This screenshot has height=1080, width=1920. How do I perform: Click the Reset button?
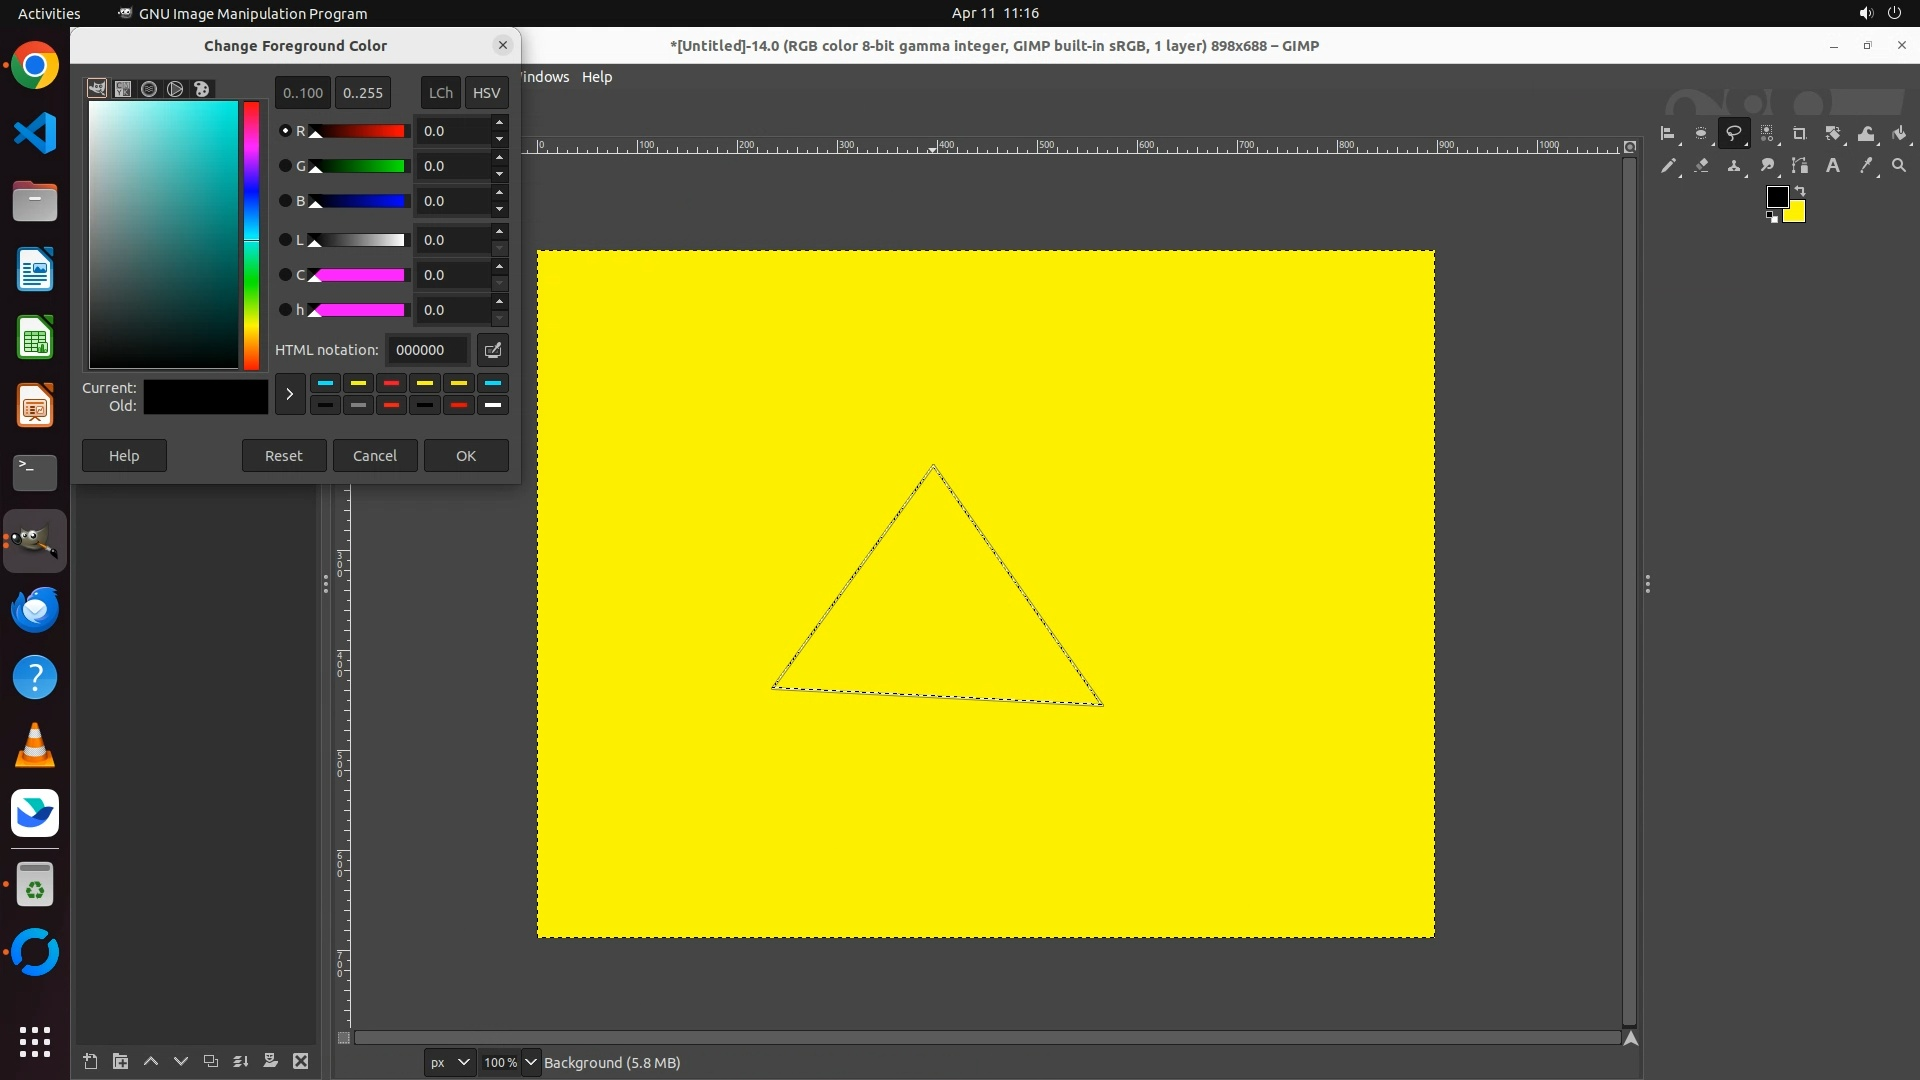[283, 456]
